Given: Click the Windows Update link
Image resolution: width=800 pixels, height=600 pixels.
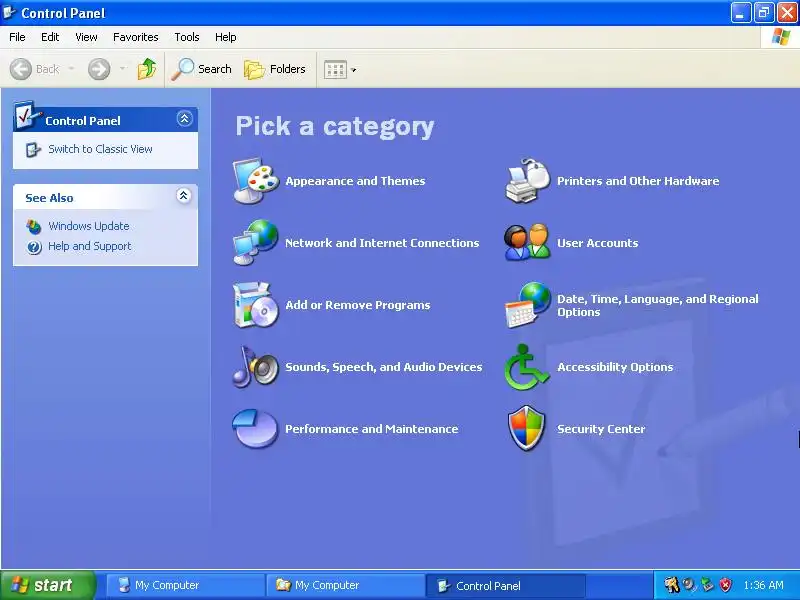Looking at the screenshot, I should 89,226.
